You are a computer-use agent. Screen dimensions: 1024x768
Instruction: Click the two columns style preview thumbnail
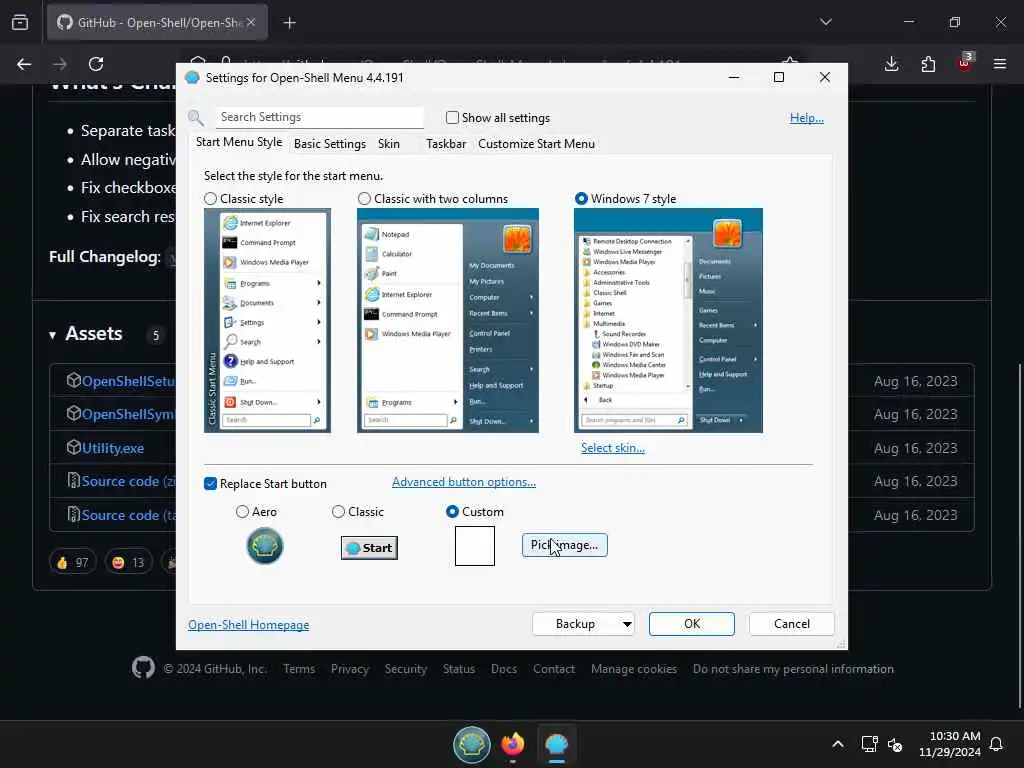448,320
